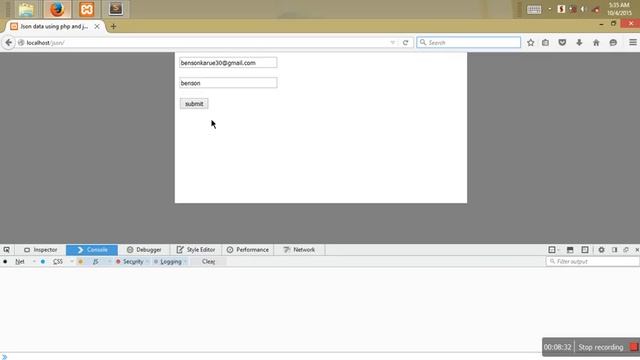Open the volume speaker tray icon
Screen dimensions: 640x360
pyautogui.click(x=583, y=9)
